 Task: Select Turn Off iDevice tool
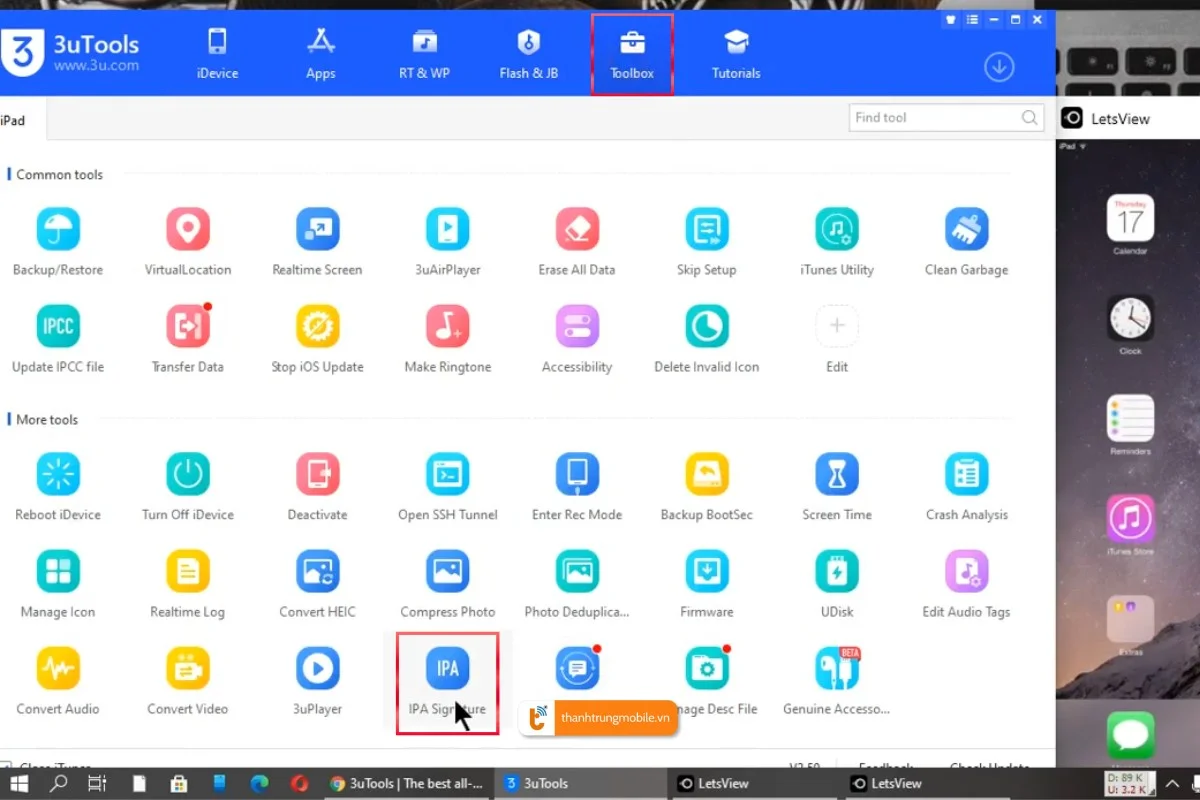pos(188,474)
